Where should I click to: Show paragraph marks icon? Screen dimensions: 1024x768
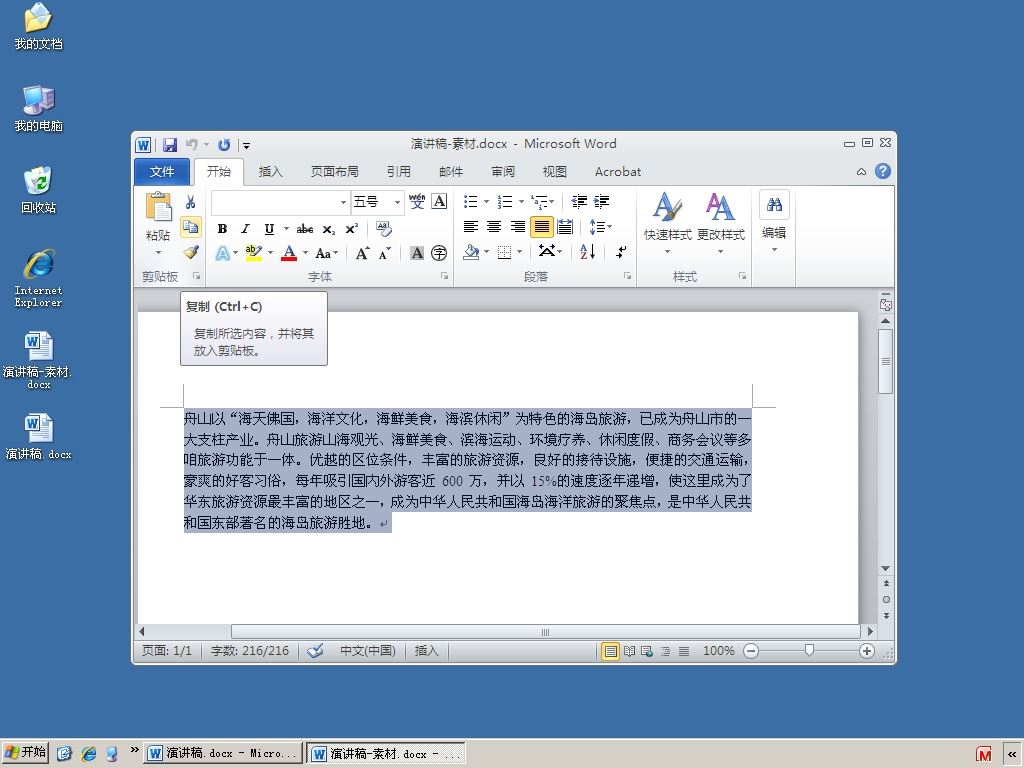point(621,251)
